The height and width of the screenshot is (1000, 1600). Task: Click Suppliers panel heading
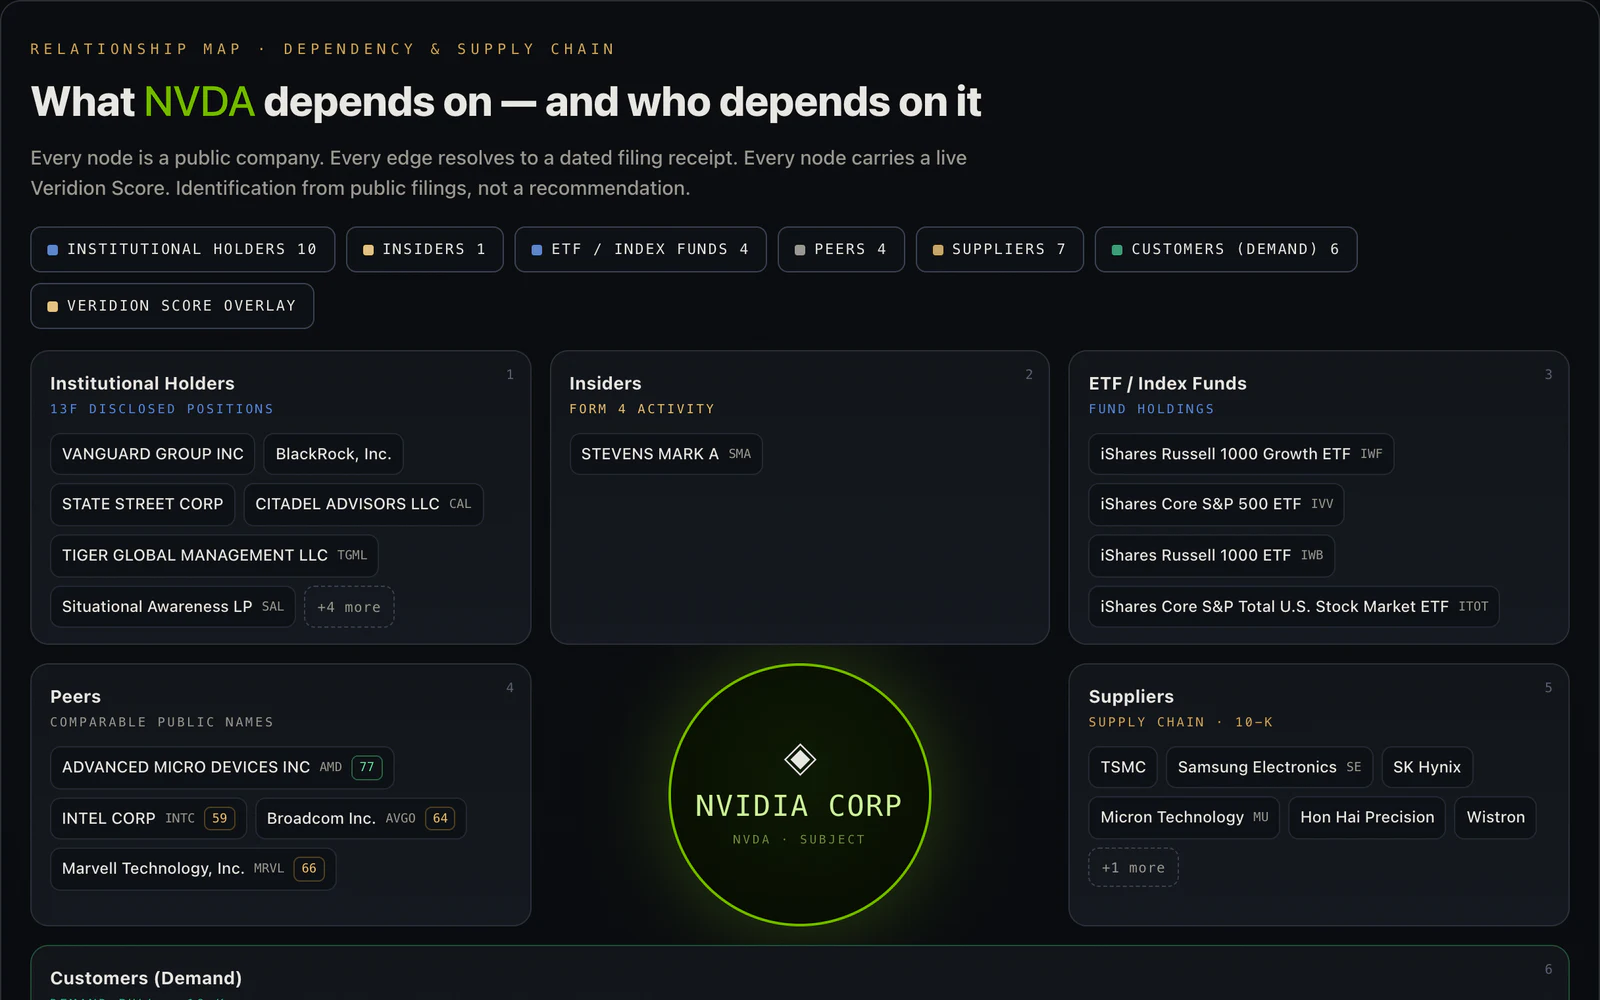click(1131, 696)
